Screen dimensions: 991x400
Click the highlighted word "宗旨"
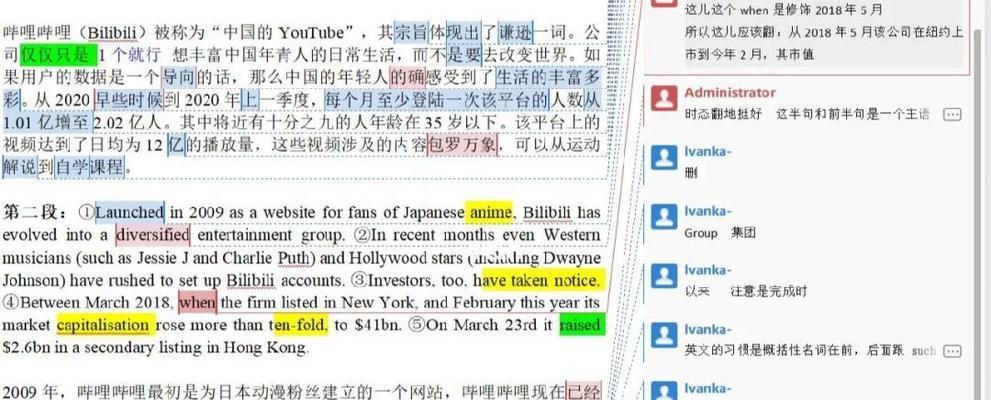pyautogui.click(x=411, y=32)
